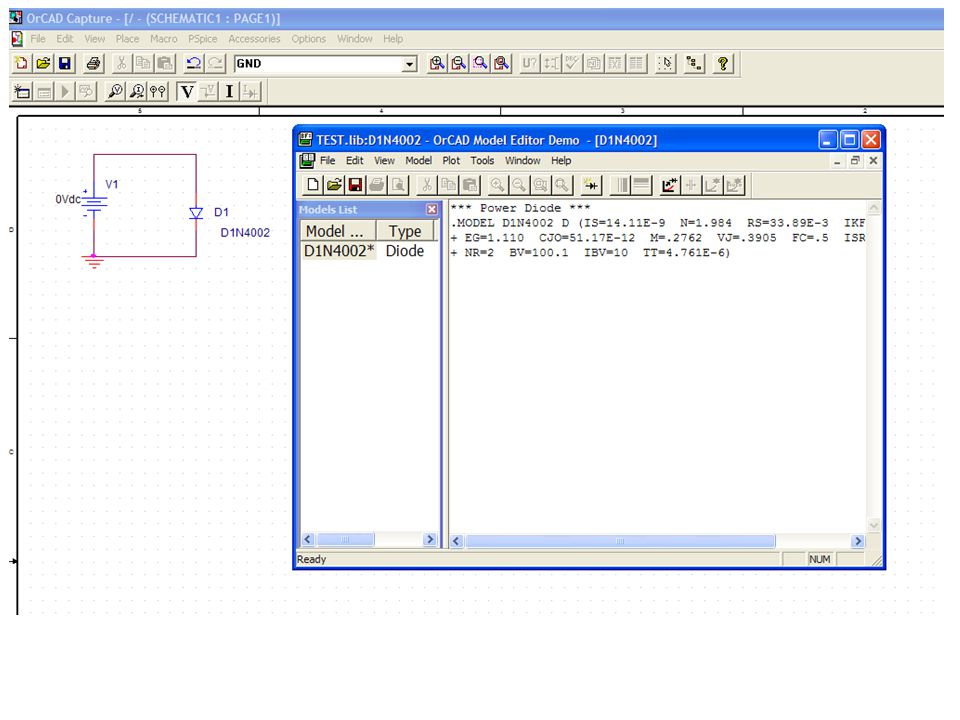Select V1 voltage source symbol on schematic
The image size is (960, 720).
[94, 203]
